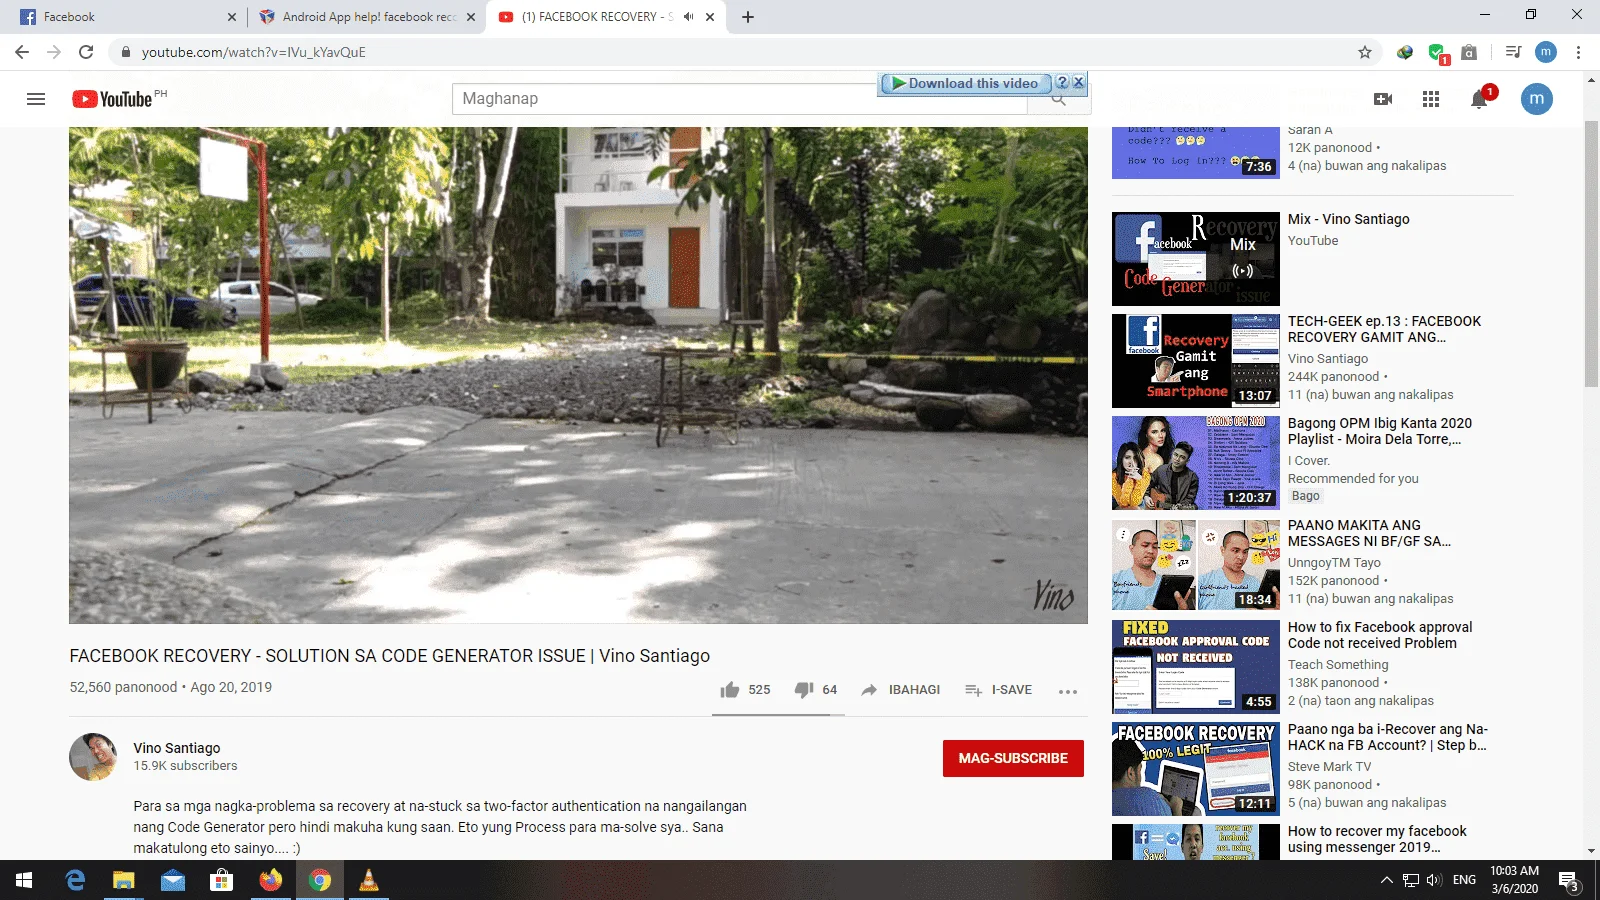The height and width of the screenshot is (900, 1600).
Task: Click the browser back arrow
Action: pyautogui.click(x=22, y=52)
